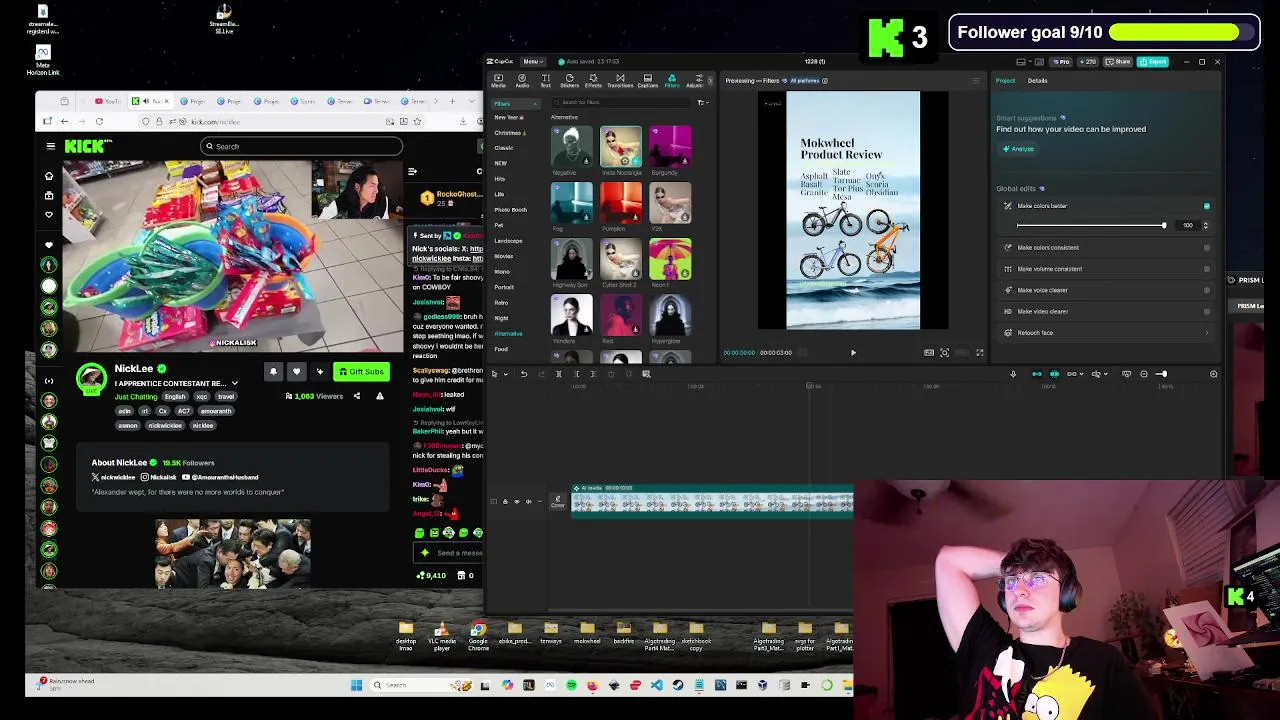1280x720 pixels.
Task: Open the filter sort dropdown beside search
Action: click(703, 102)
